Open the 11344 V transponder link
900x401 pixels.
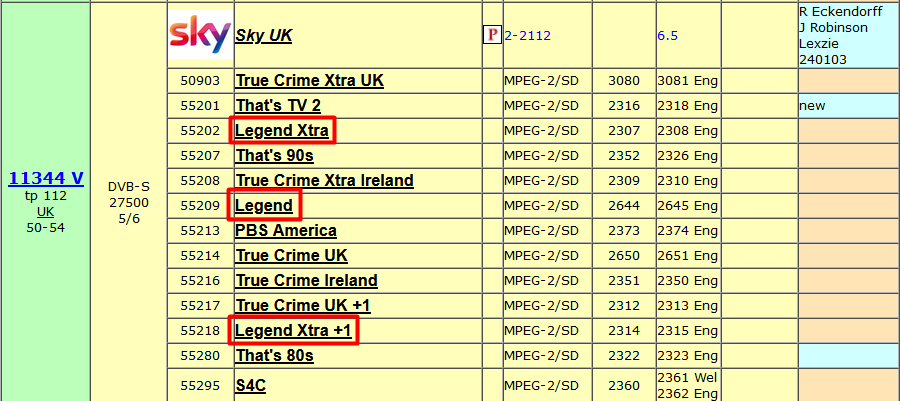point(46,178)
